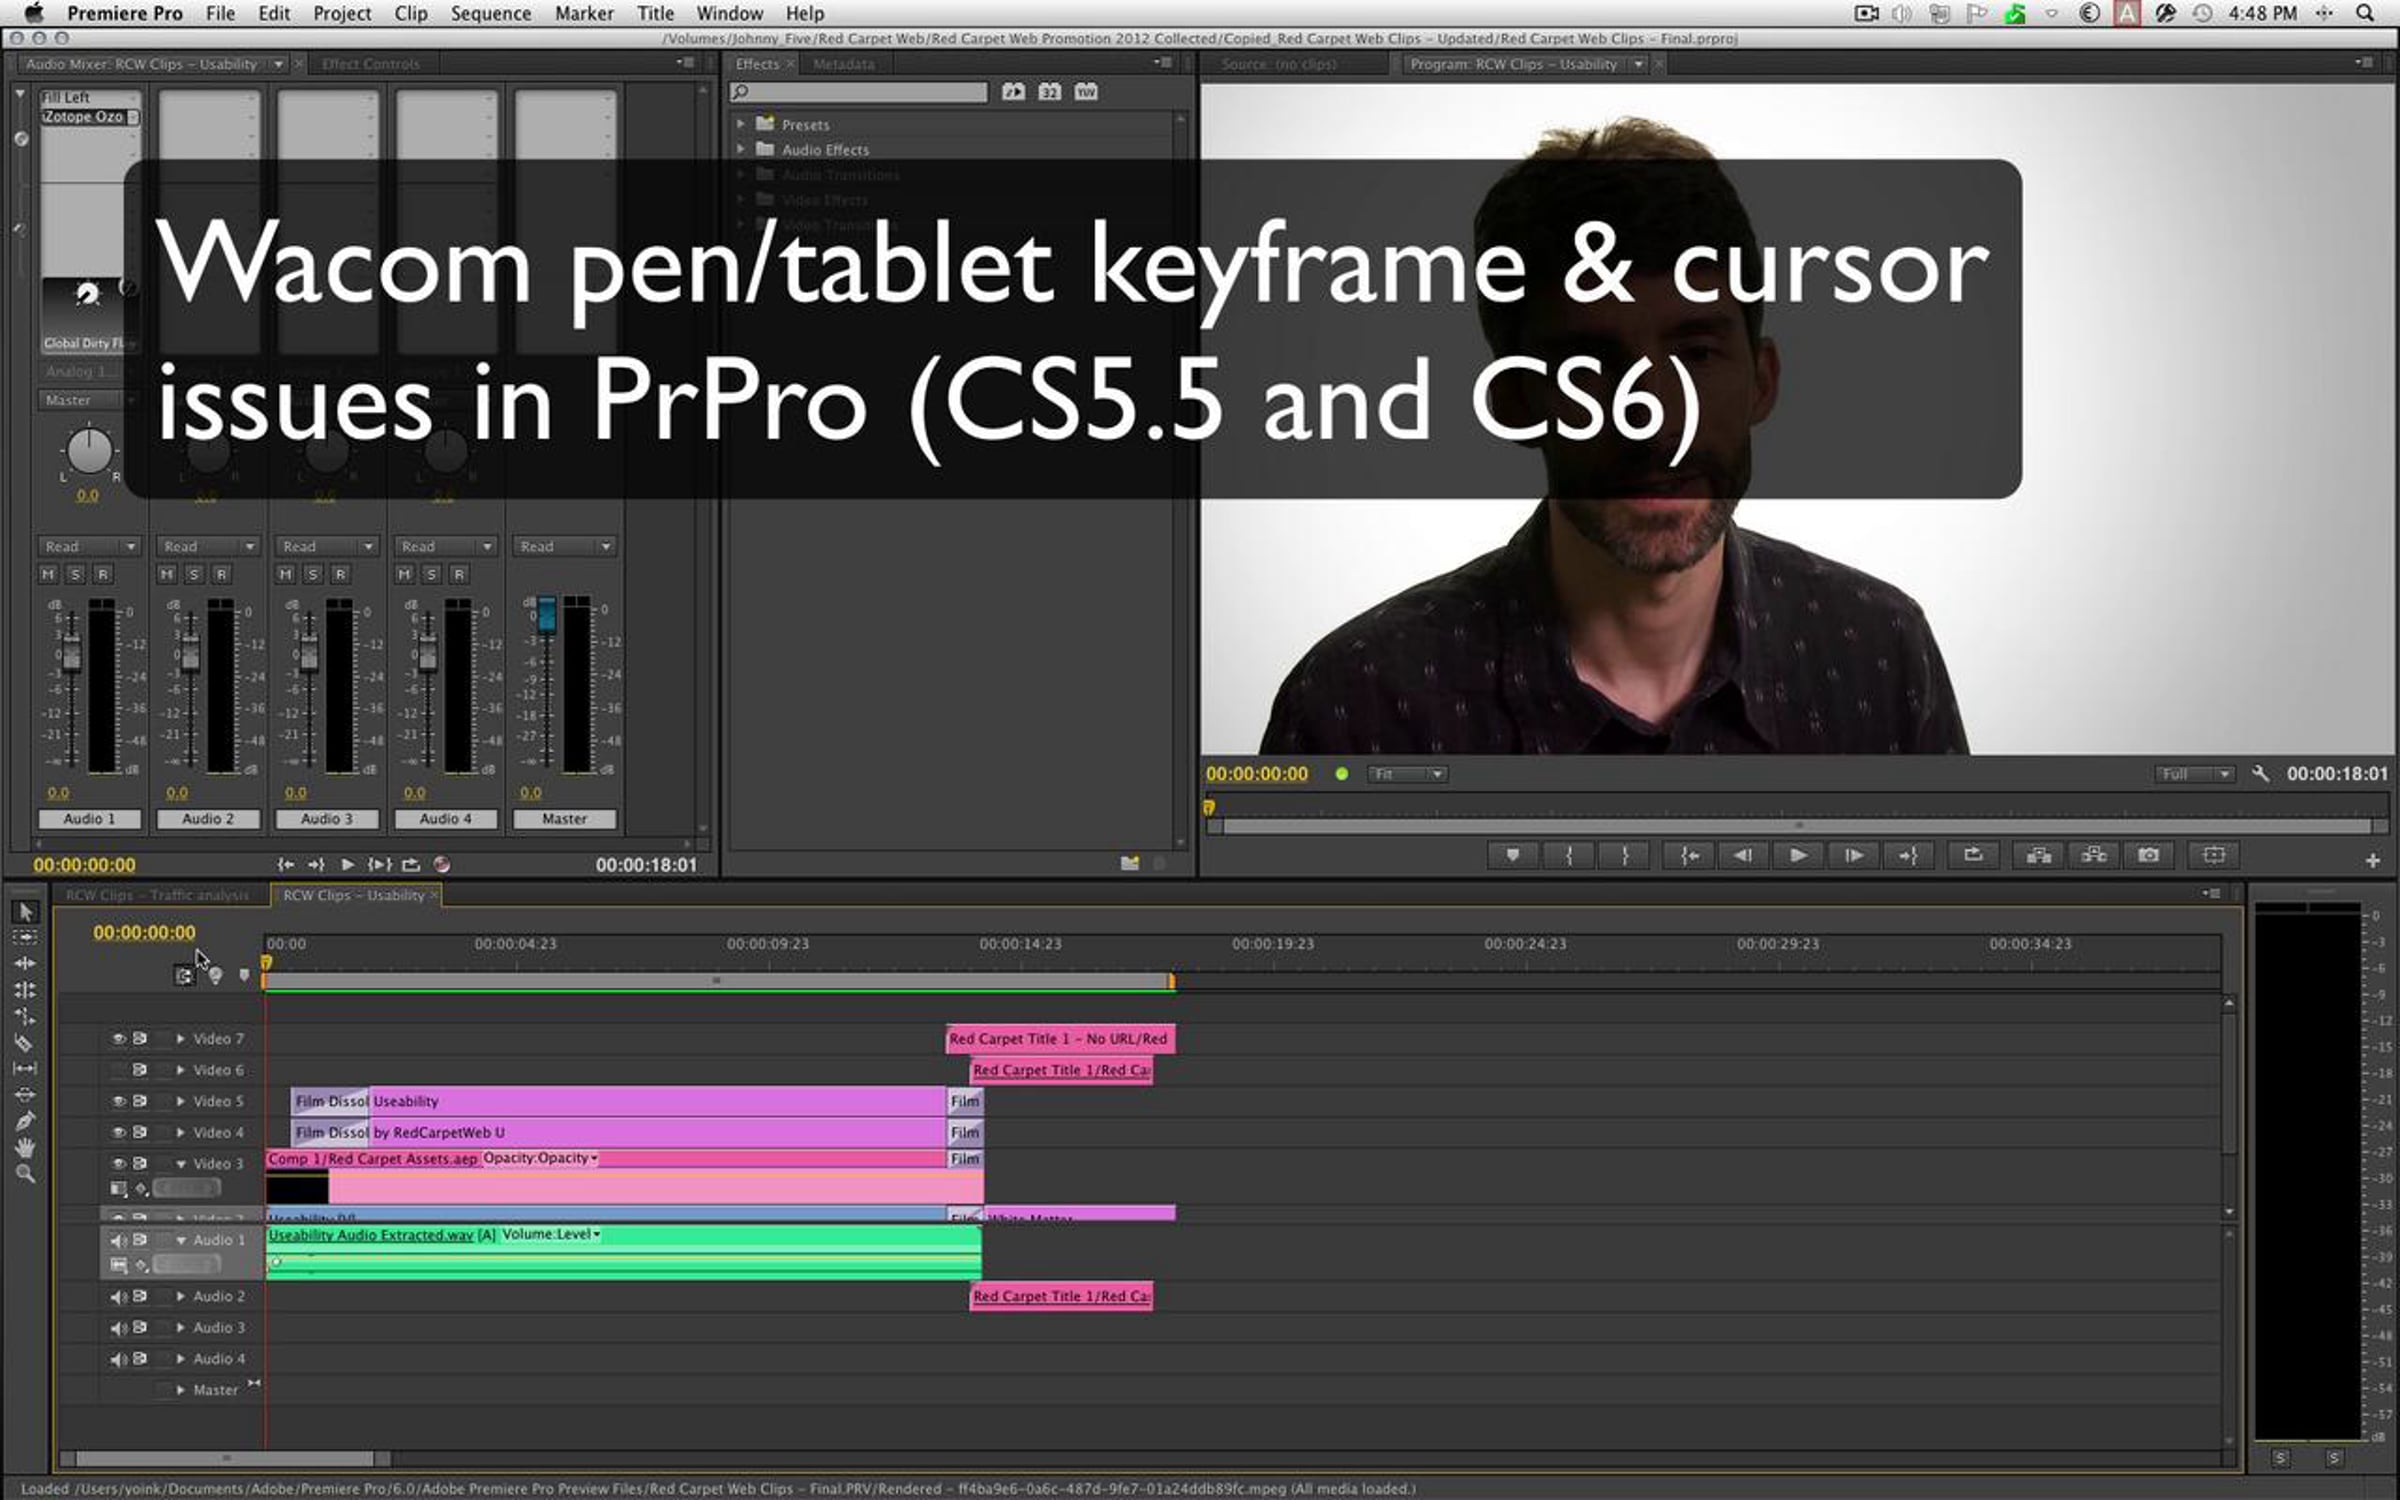Select the Zoom magnifier tool
The image size is (2400, 1500).
click(26, 1174)
